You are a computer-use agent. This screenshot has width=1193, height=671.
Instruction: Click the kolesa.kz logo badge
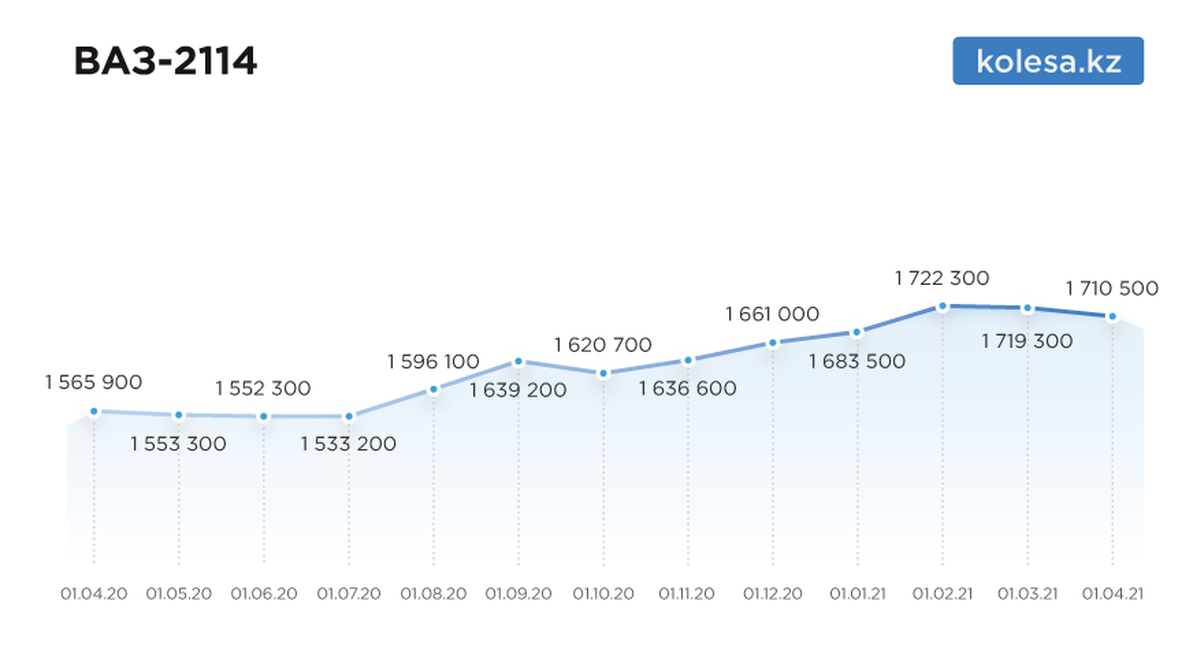[1047, 61]
